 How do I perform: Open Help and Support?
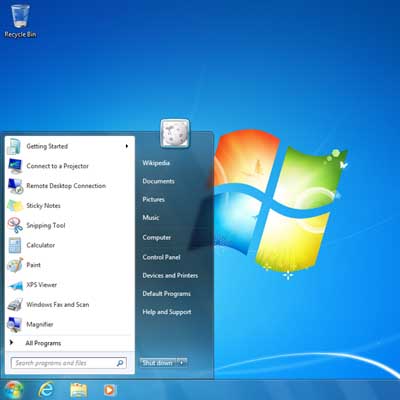click(x=167, y=312)
